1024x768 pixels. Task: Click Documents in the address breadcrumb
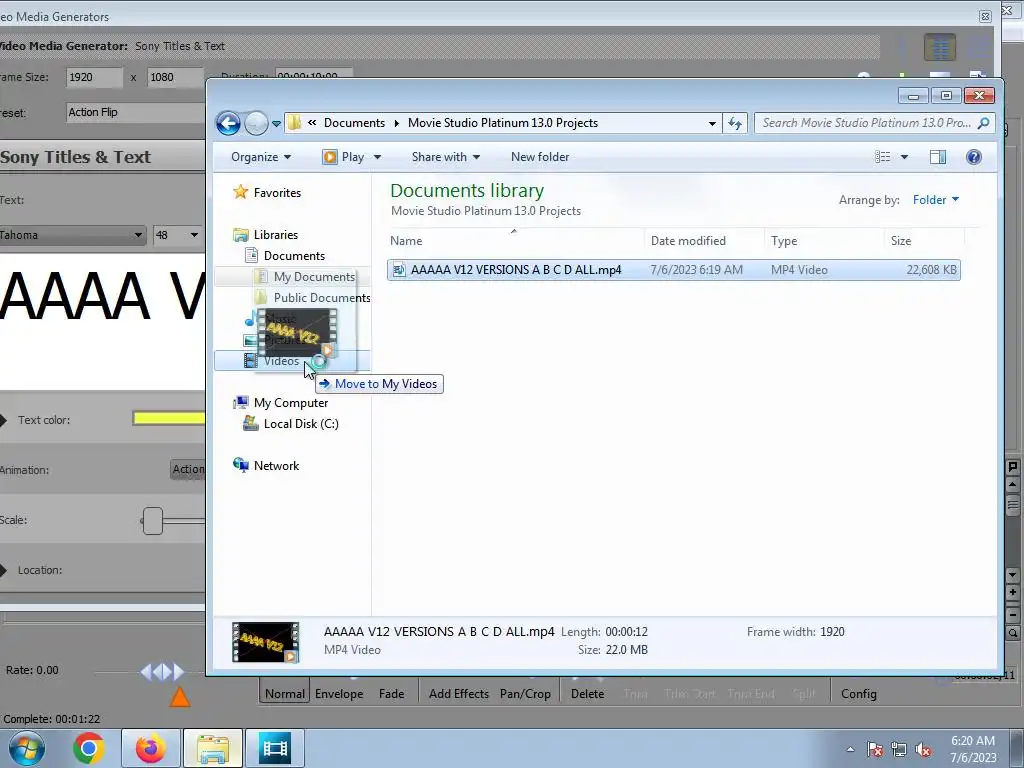(x=354, y=123)
